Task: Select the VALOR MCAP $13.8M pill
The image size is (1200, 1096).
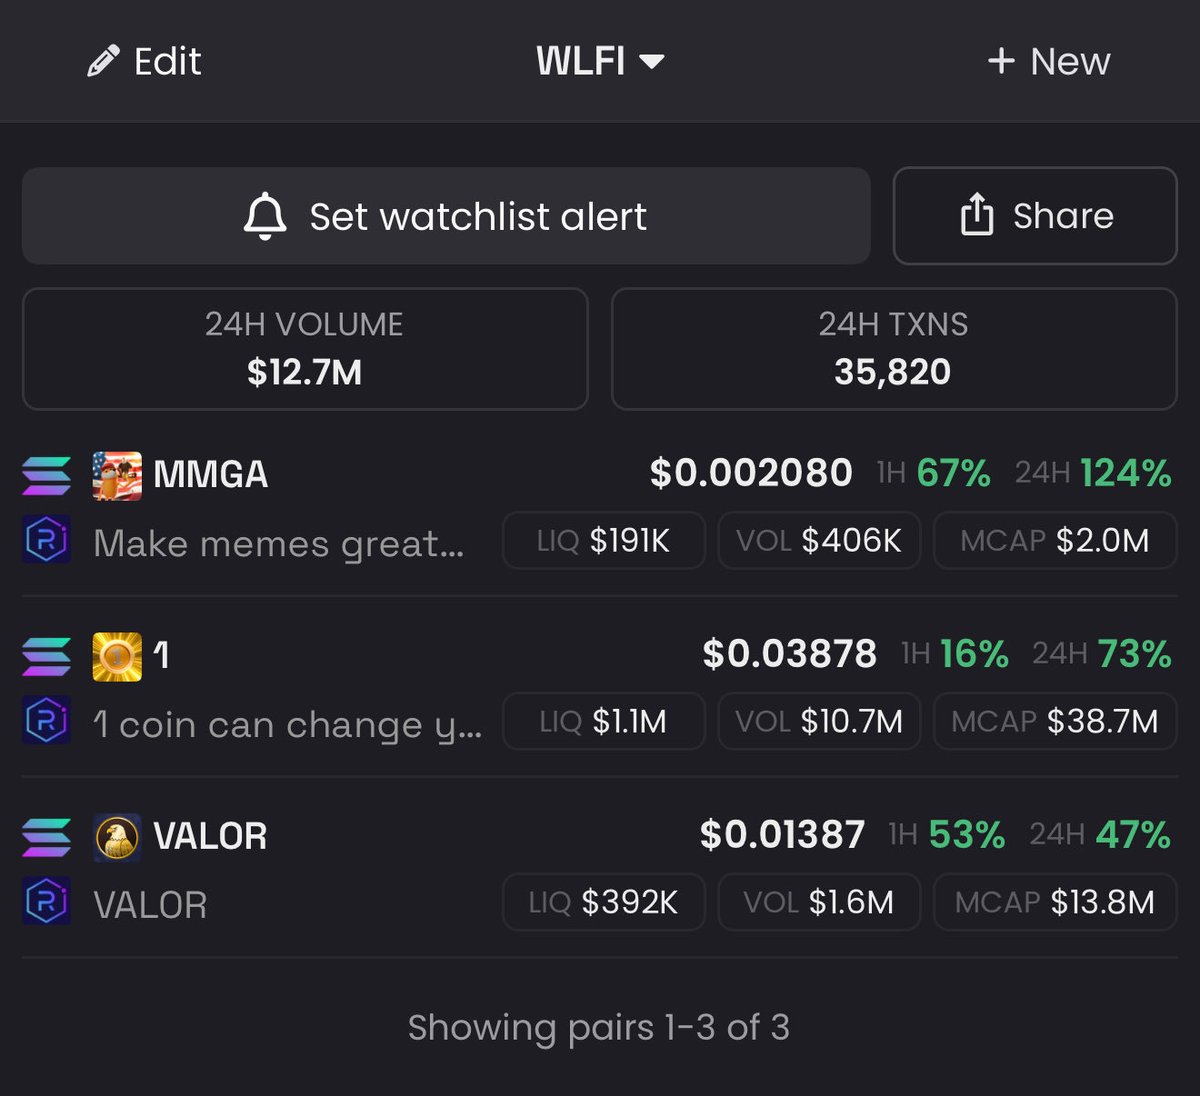Action: [1055, 903]
